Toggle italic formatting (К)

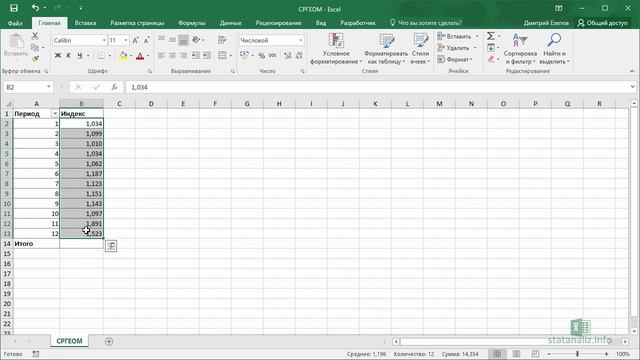(69, 56)
